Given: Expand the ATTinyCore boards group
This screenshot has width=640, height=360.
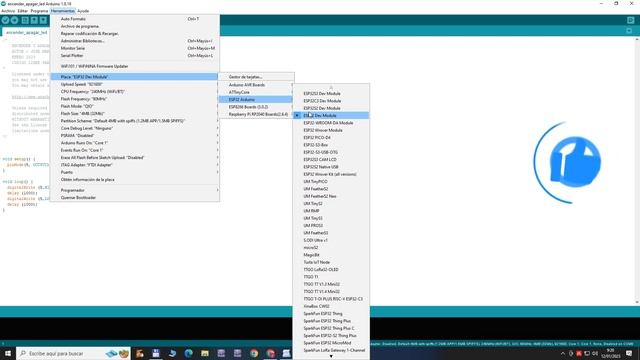Looking at the screenshot, I should pyautogui.click(x=256, y=92).
